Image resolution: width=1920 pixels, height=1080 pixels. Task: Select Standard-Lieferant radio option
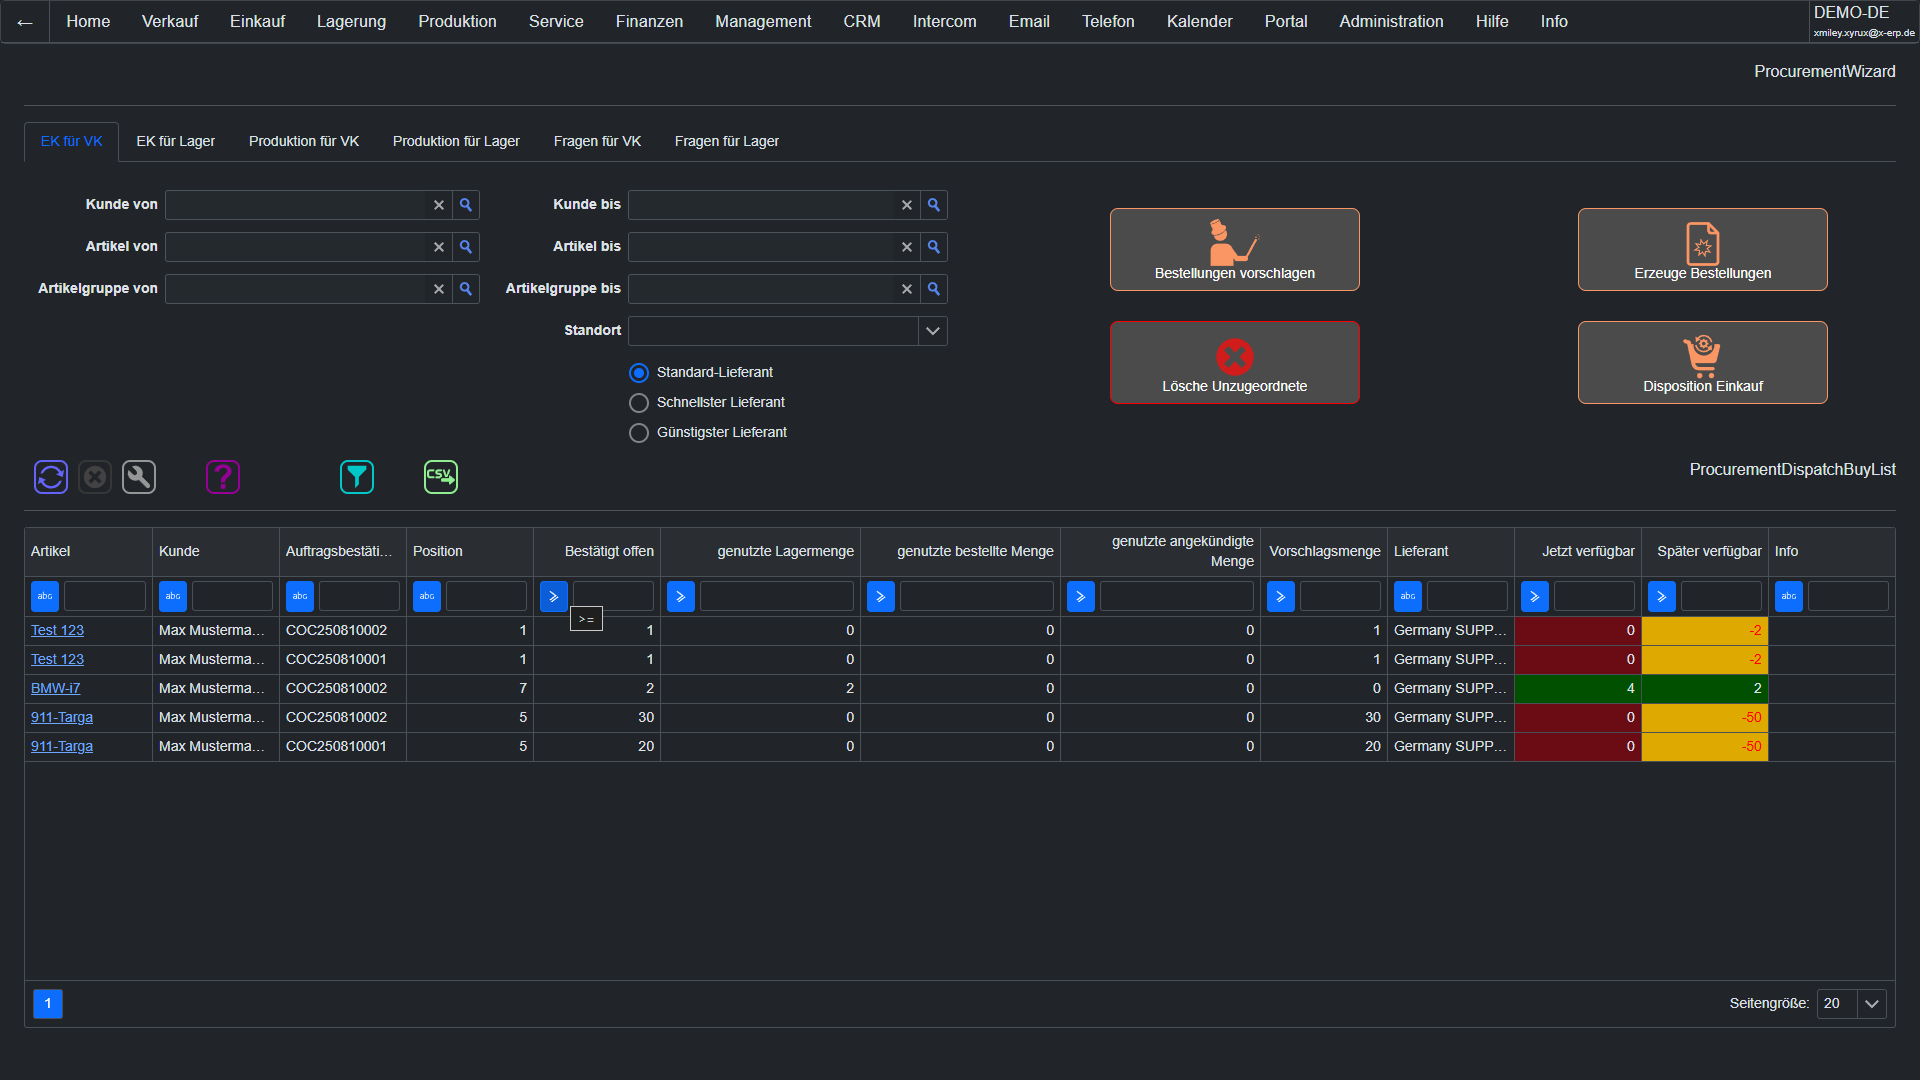click(639, 373)
